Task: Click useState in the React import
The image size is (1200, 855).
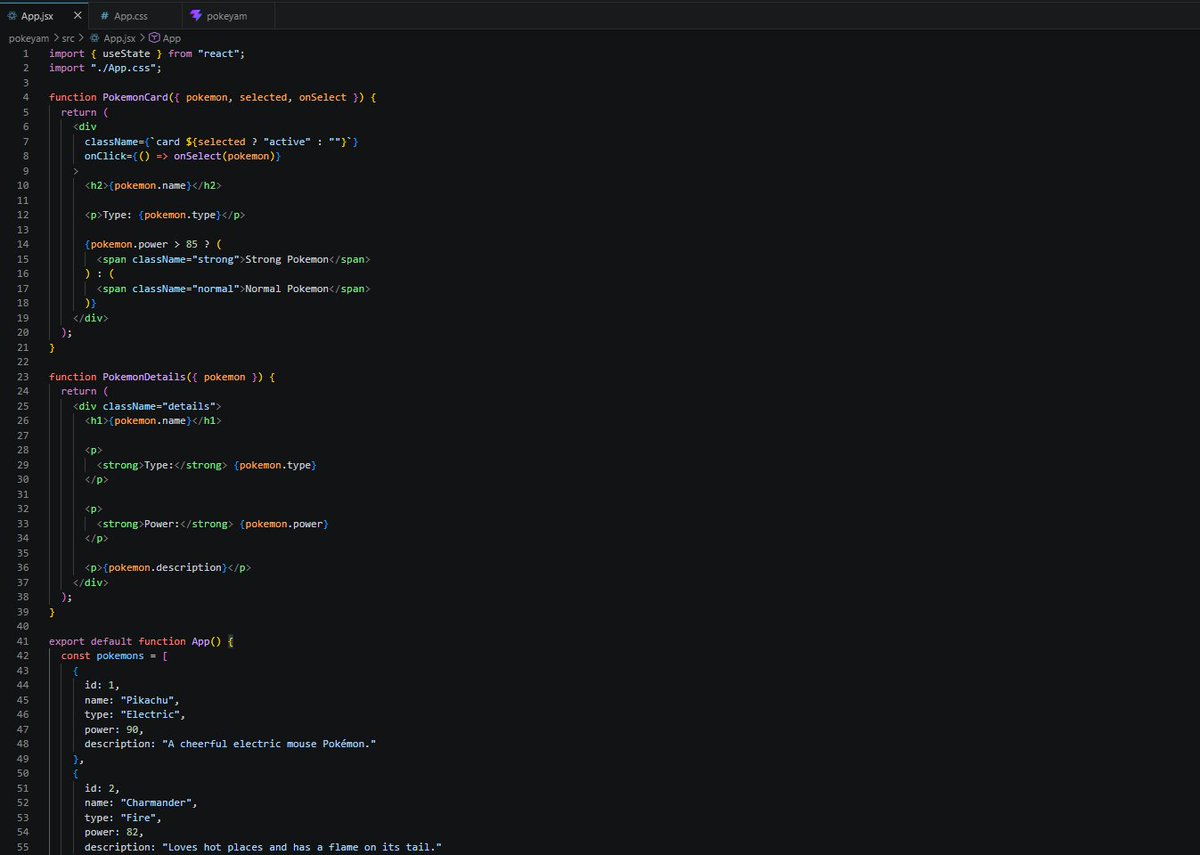Action: [126, 53]
